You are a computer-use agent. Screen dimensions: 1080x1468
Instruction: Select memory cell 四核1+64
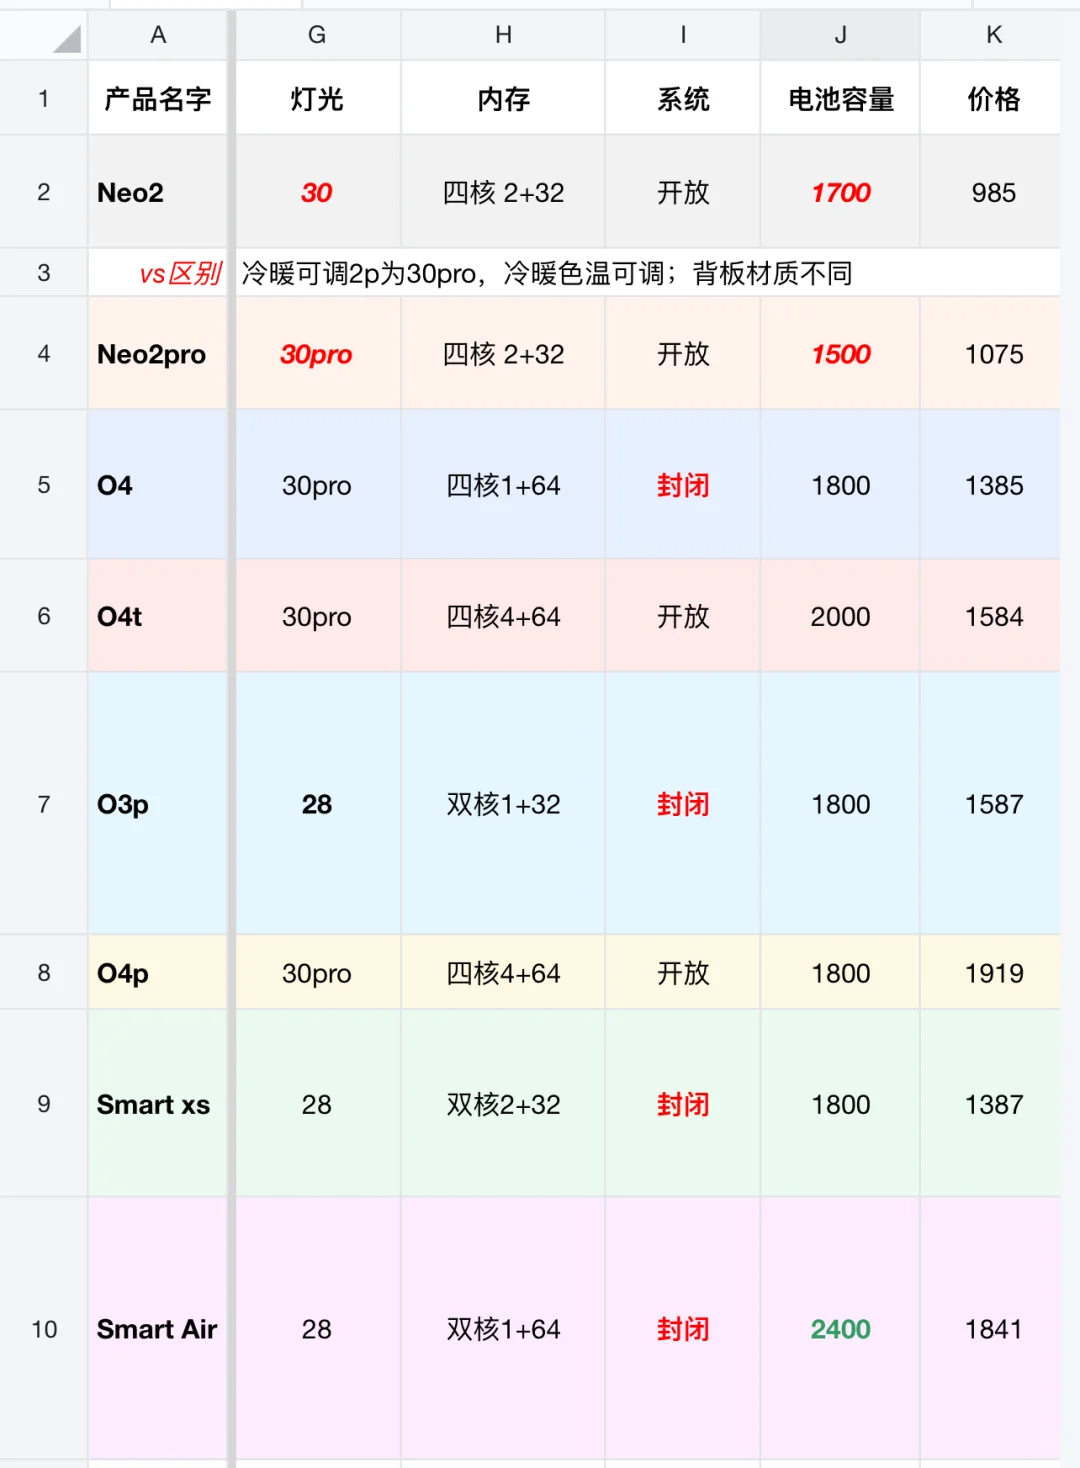(x=503, y=485)
